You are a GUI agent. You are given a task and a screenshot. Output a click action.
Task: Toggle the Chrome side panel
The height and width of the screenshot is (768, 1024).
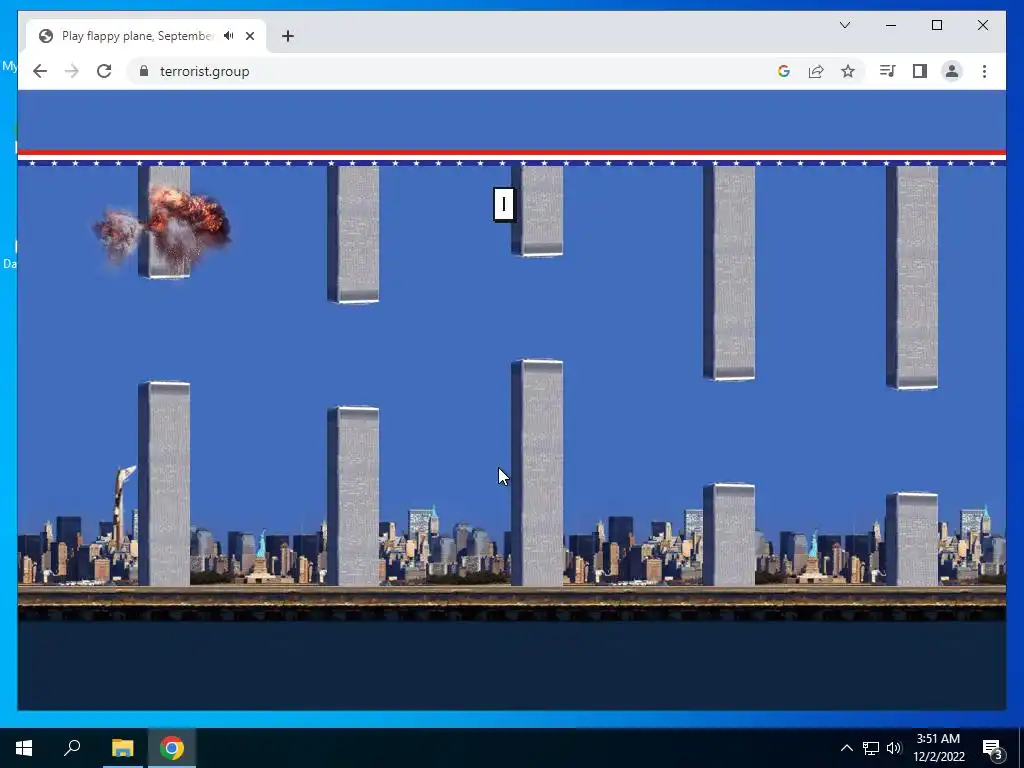[x=920, y=71]
